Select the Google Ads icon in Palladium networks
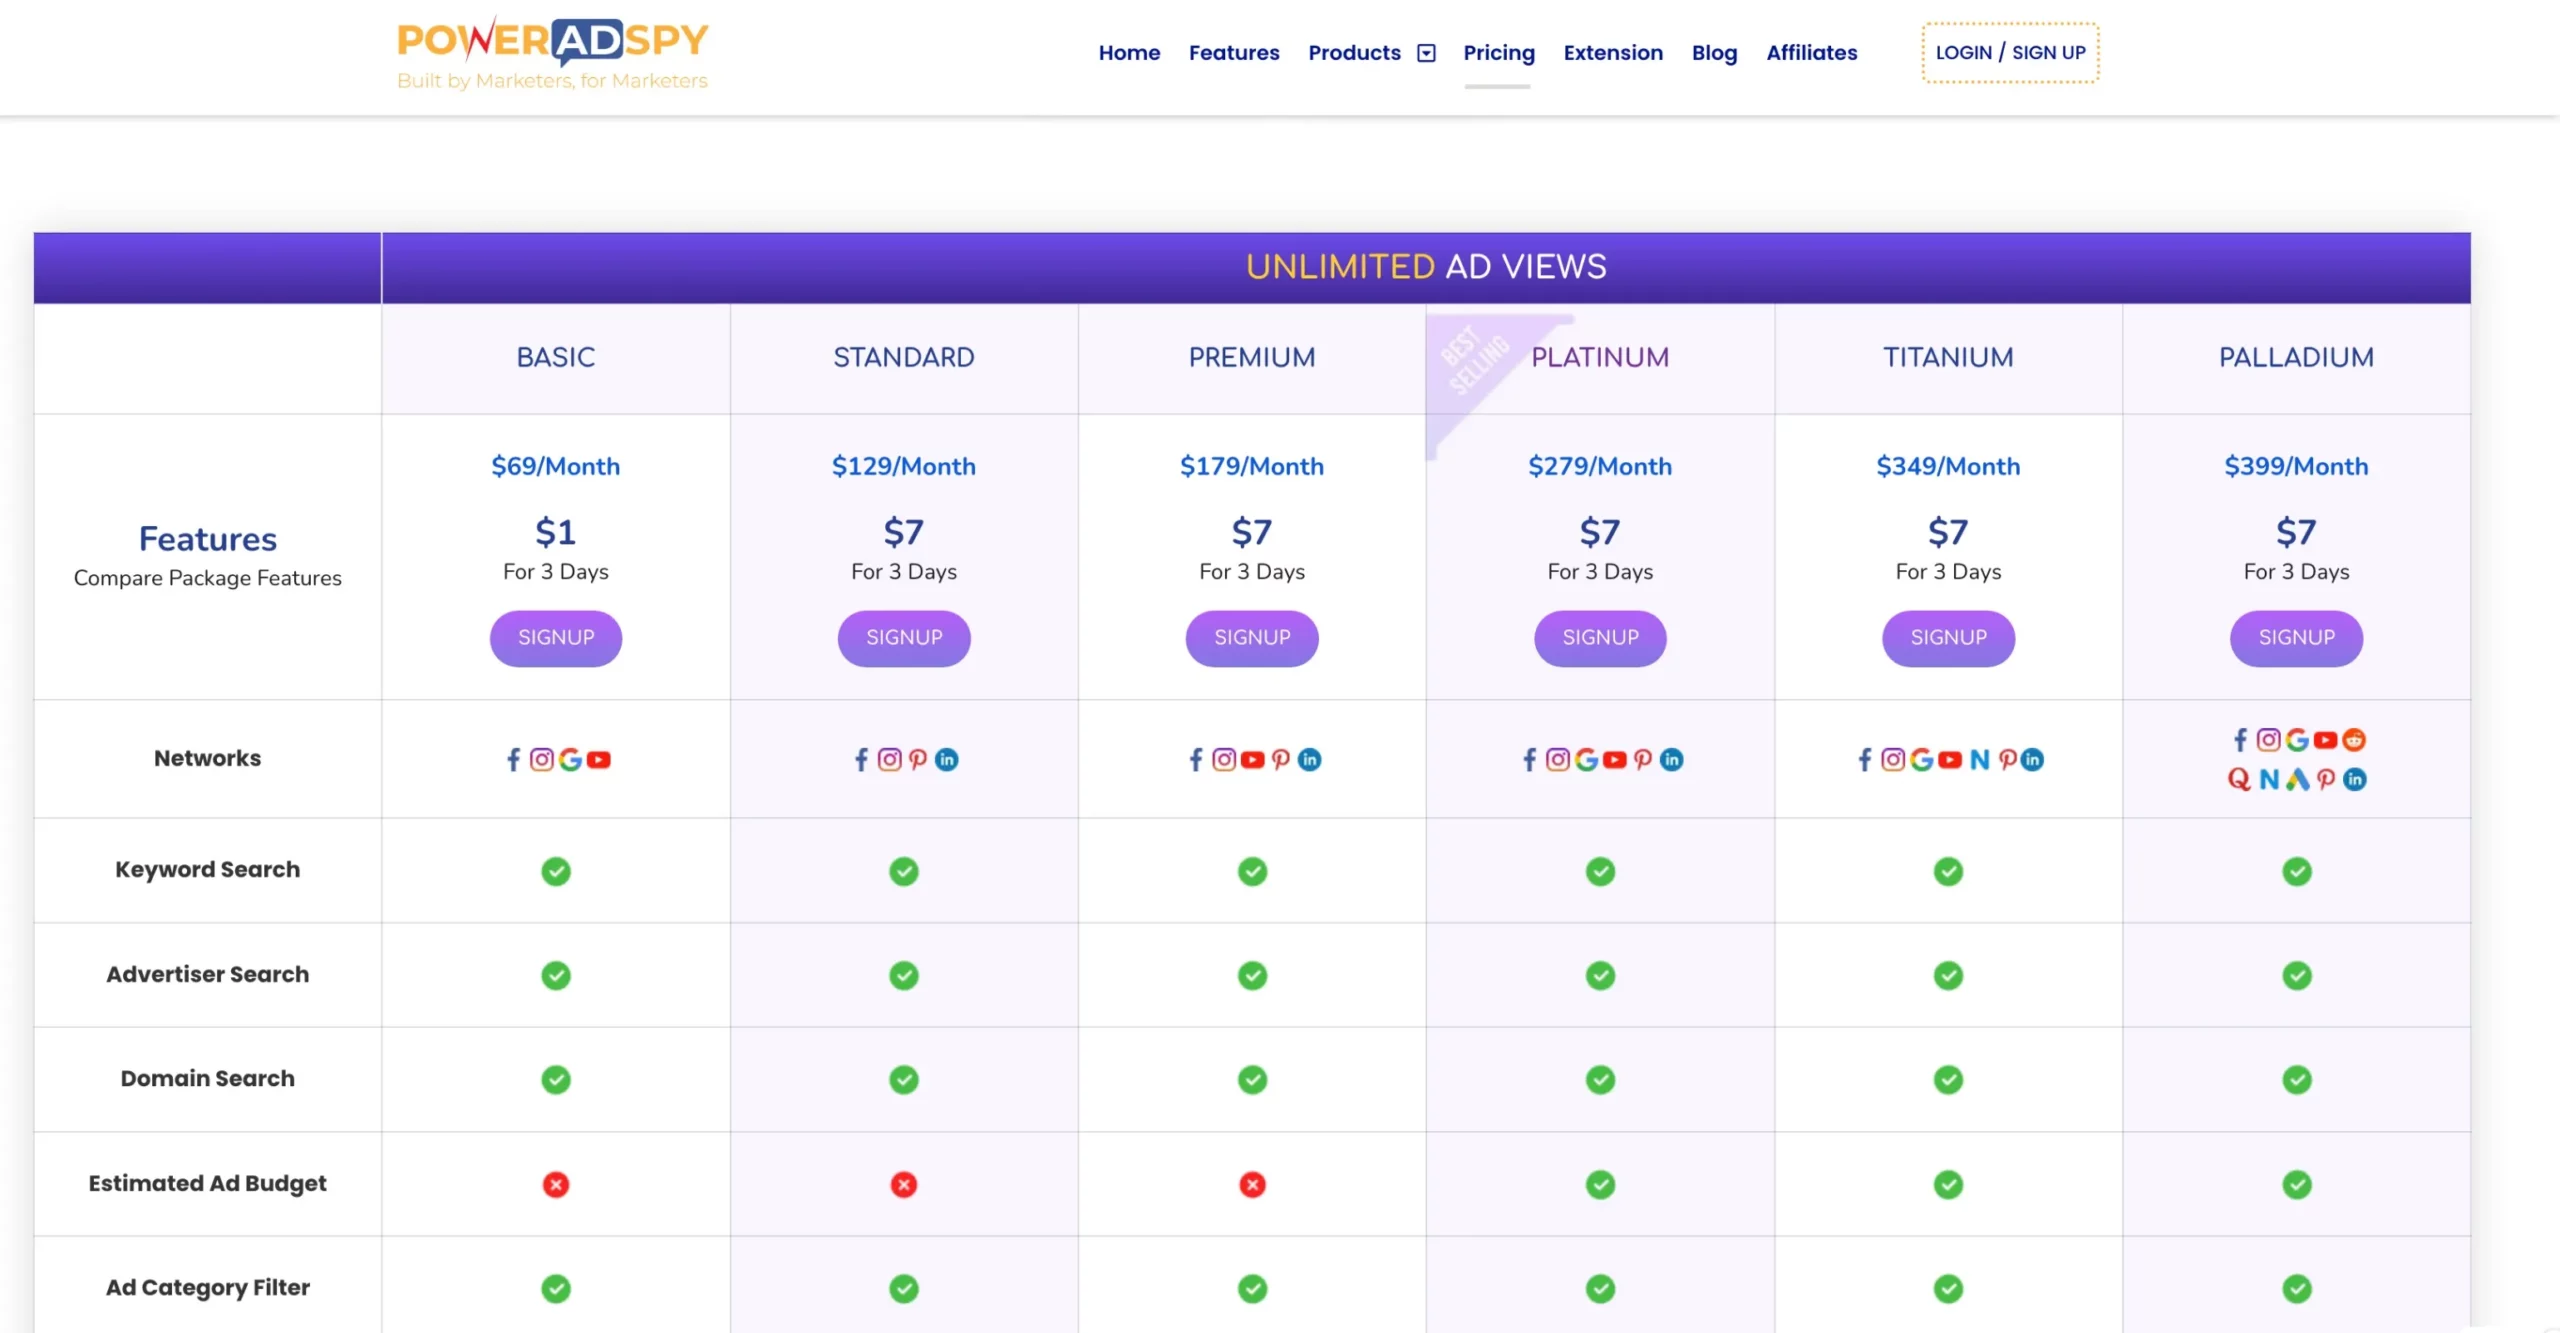2560x1333 pixels. (x=2297, y=779)
